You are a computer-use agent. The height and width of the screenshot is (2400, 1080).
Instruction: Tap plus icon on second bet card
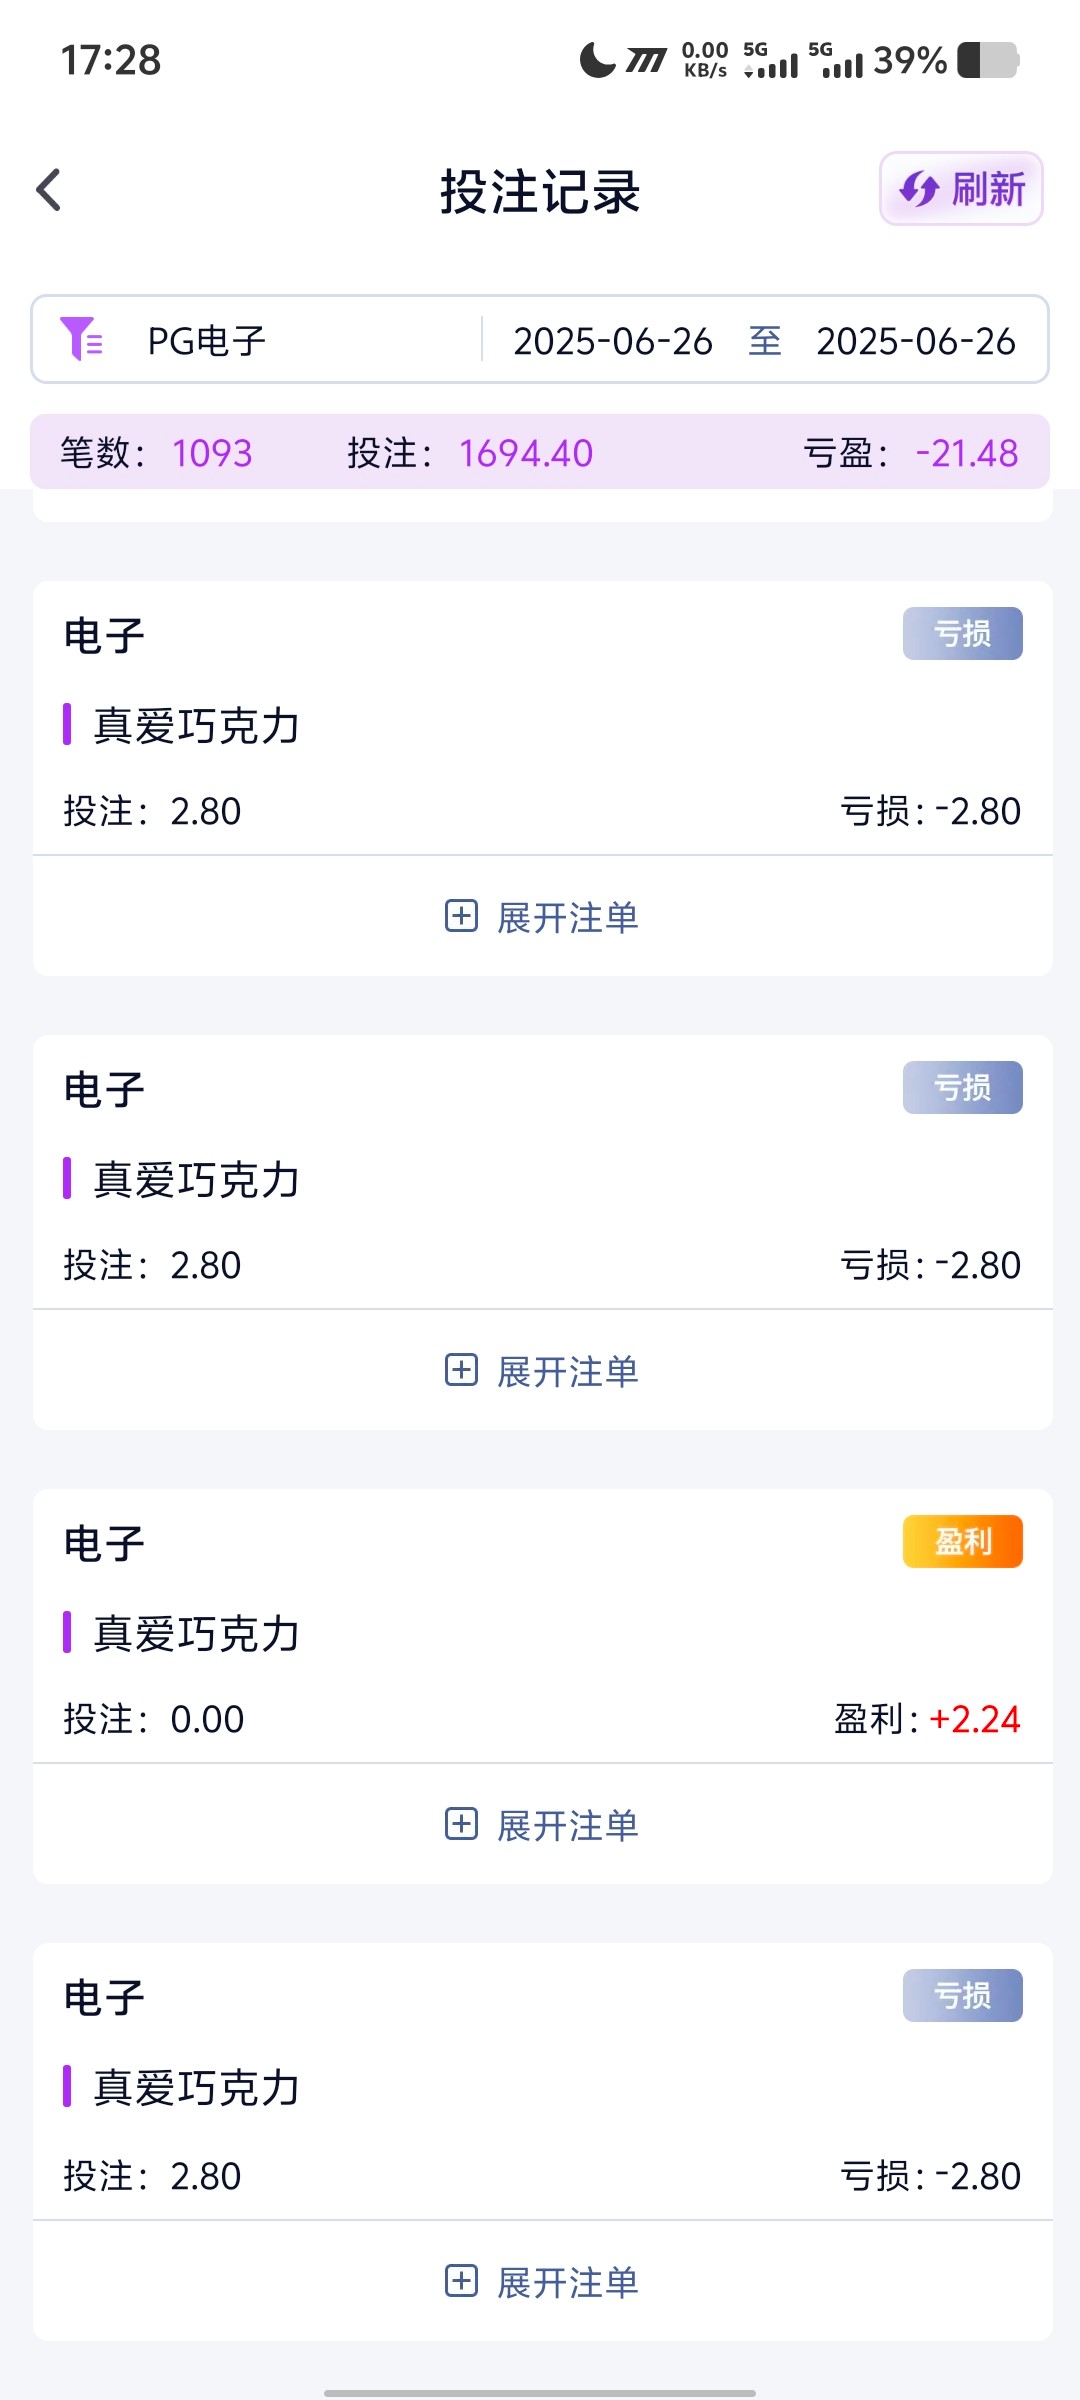click(x=461, y=1370)
